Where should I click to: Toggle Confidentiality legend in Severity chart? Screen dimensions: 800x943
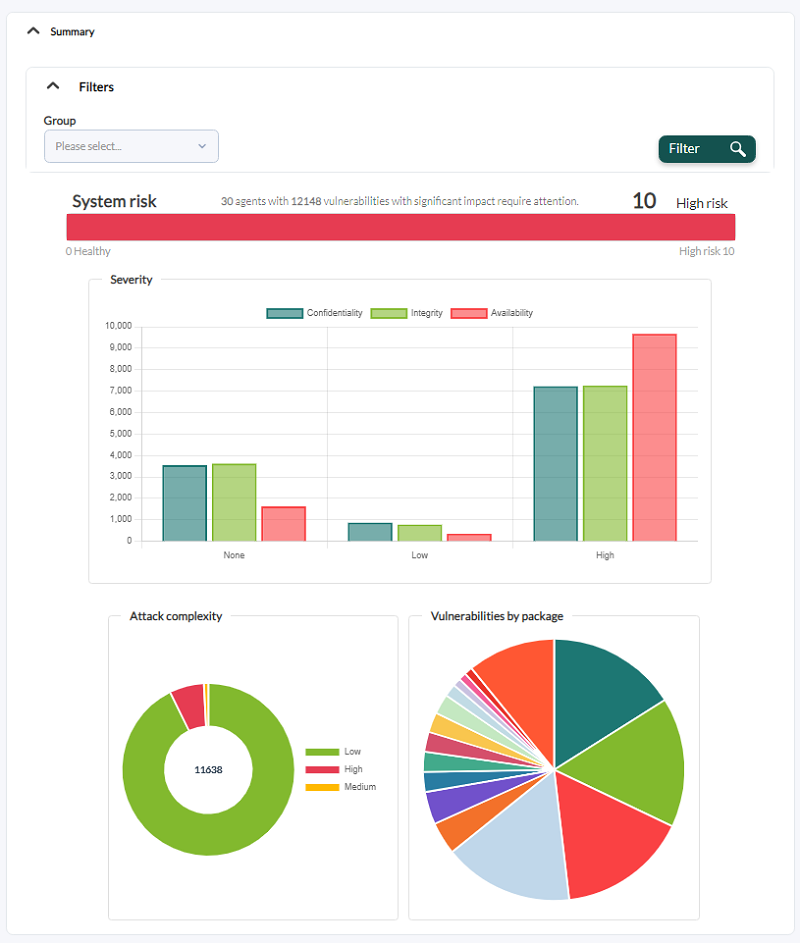click(315, 313)
